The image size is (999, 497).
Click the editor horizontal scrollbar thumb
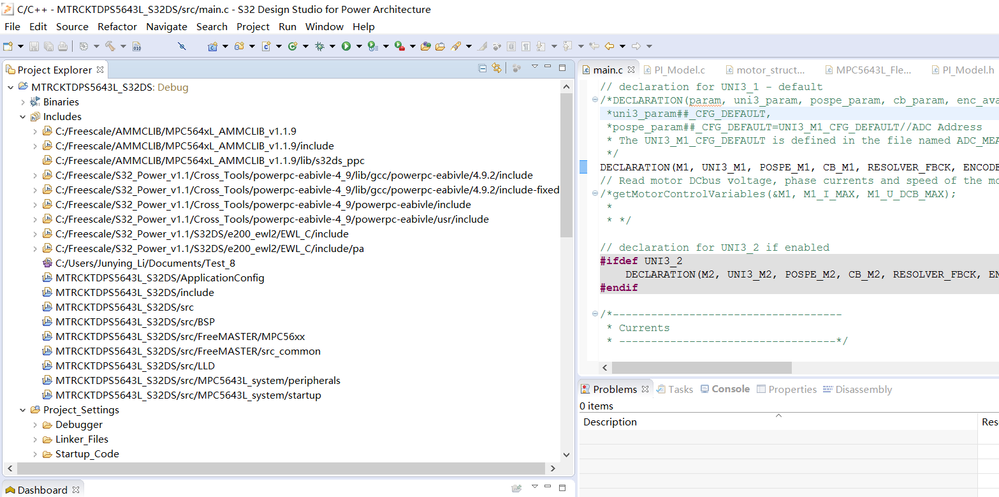click(701, 368)
